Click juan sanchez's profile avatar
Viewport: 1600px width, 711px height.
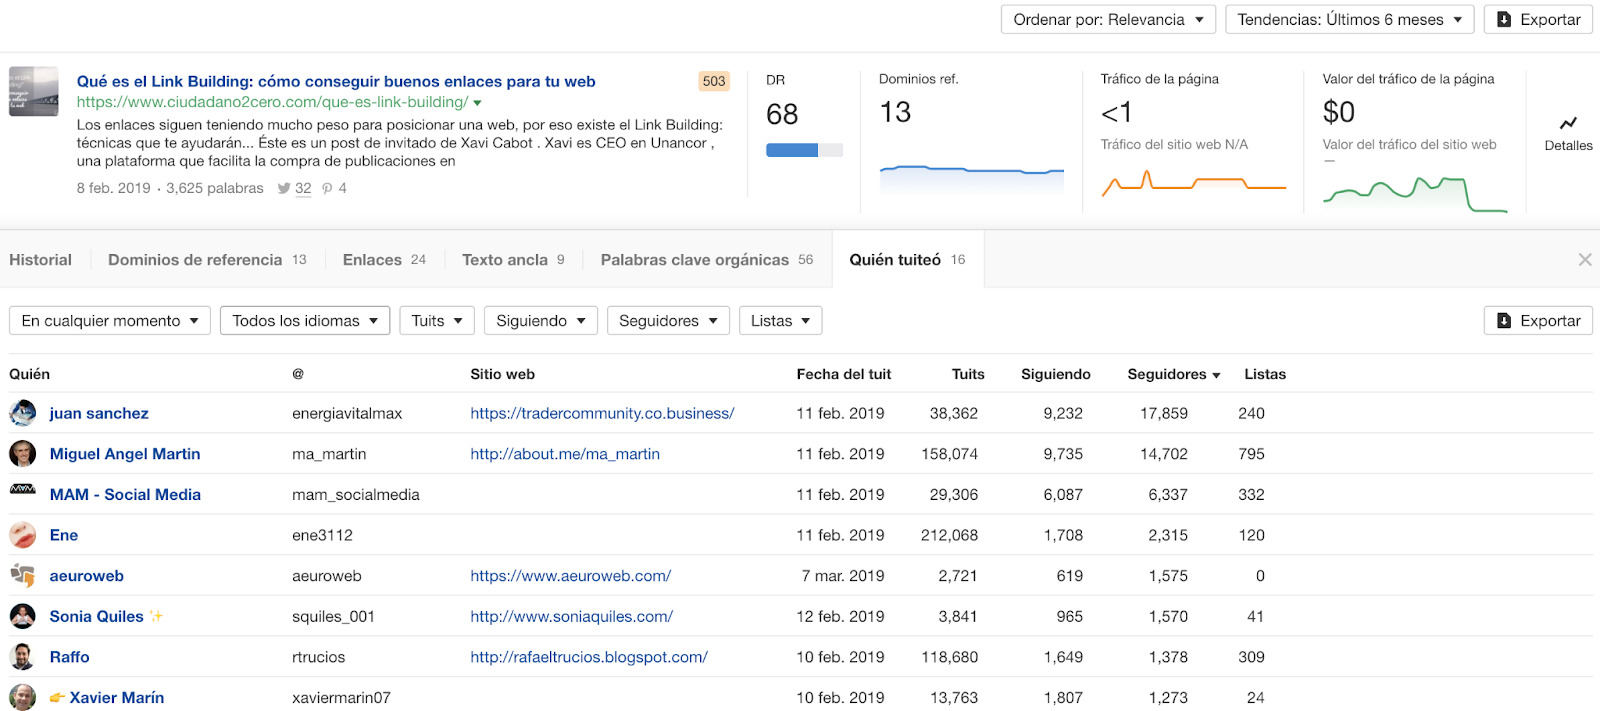(x=23, y=413)
